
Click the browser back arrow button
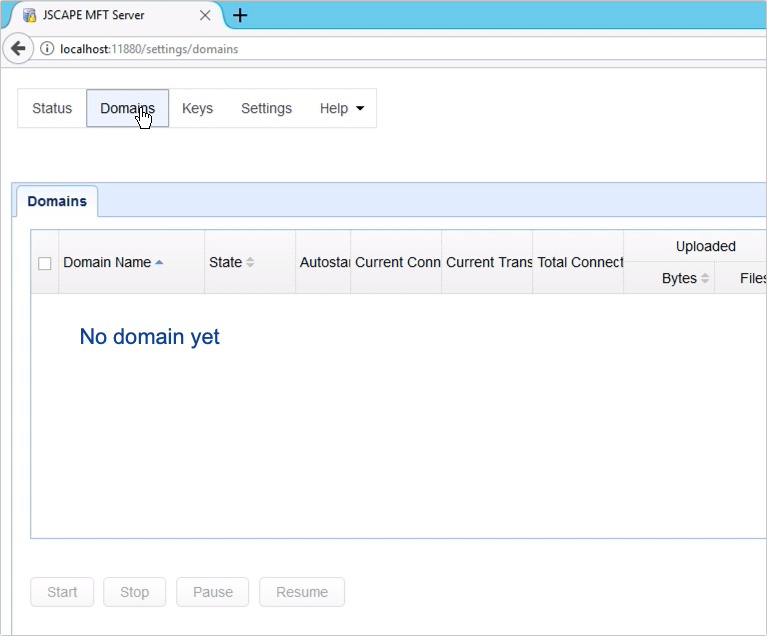coord(17,48)
